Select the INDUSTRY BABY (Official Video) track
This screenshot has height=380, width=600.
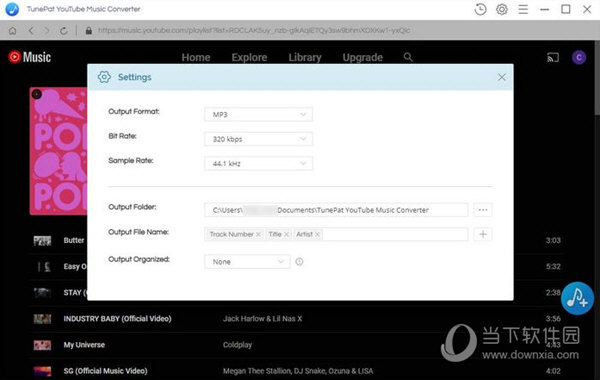[x=117, y=318]
